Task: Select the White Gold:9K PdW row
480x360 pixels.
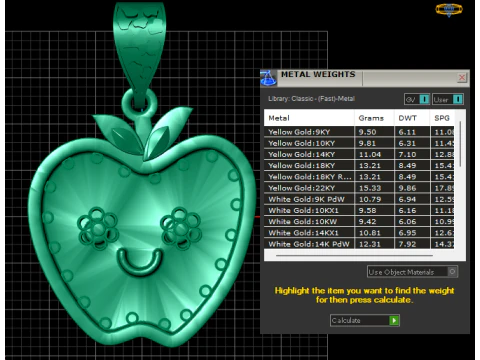Action: coord(359,199)
